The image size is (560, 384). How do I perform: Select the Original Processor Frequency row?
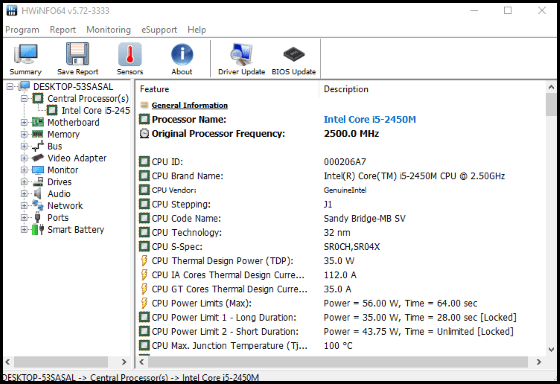click(x=342, y=134)
